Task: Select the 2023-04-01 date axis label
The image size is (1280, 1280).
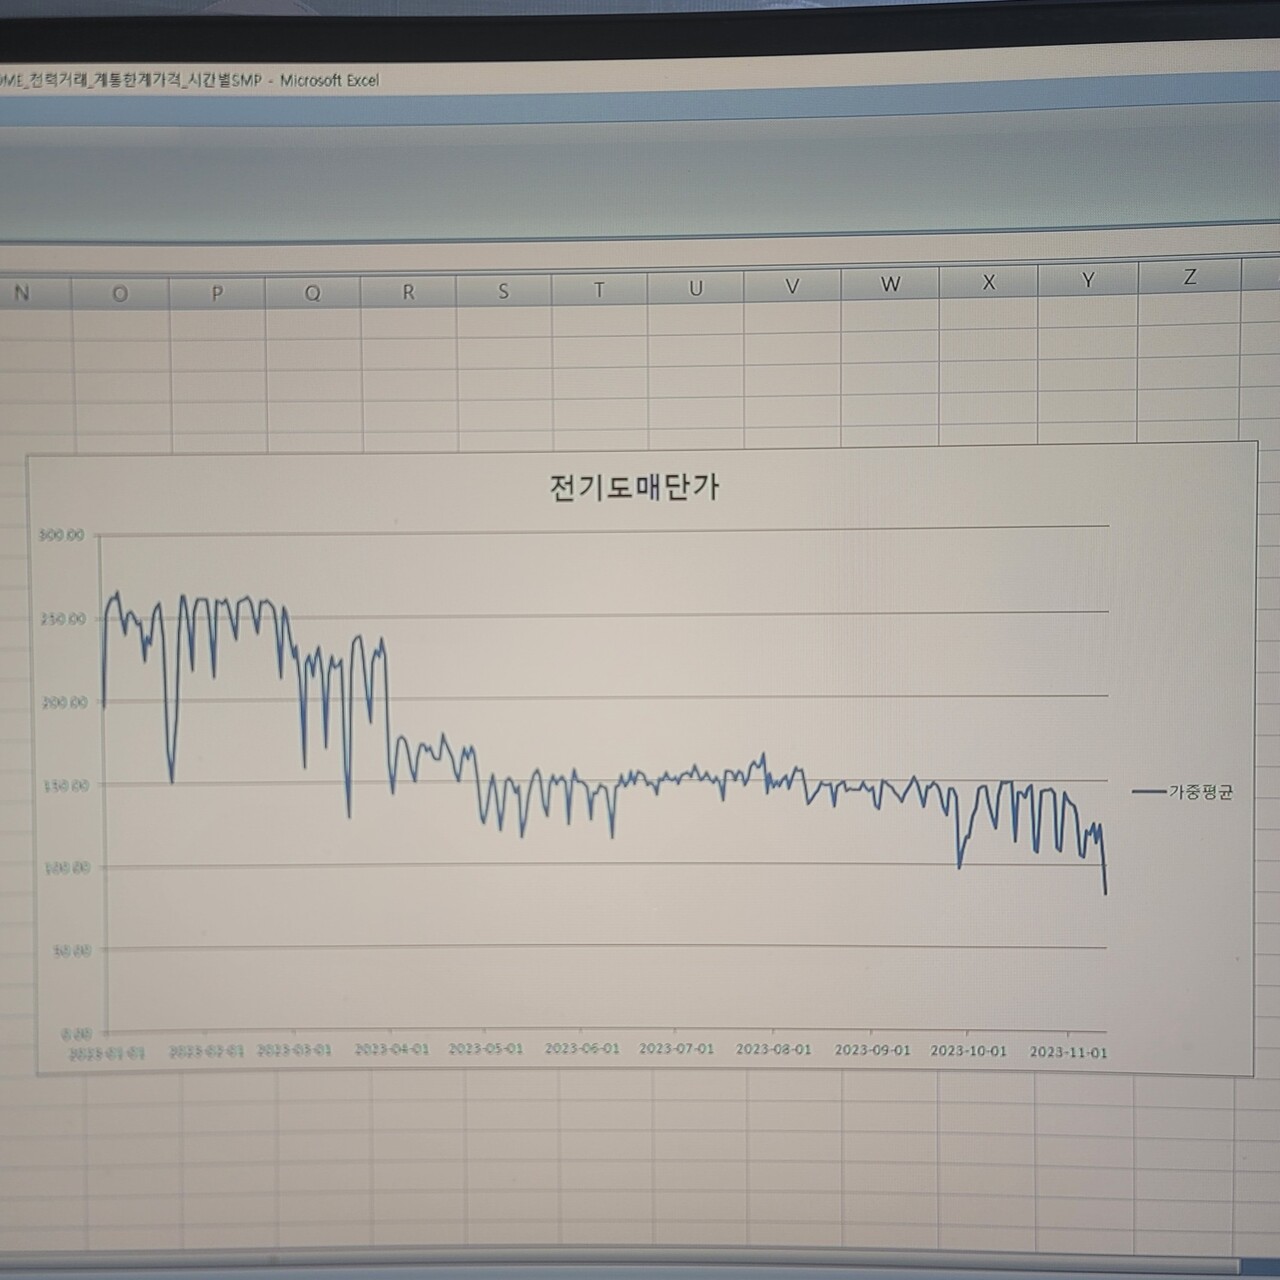Action: 392,1049
